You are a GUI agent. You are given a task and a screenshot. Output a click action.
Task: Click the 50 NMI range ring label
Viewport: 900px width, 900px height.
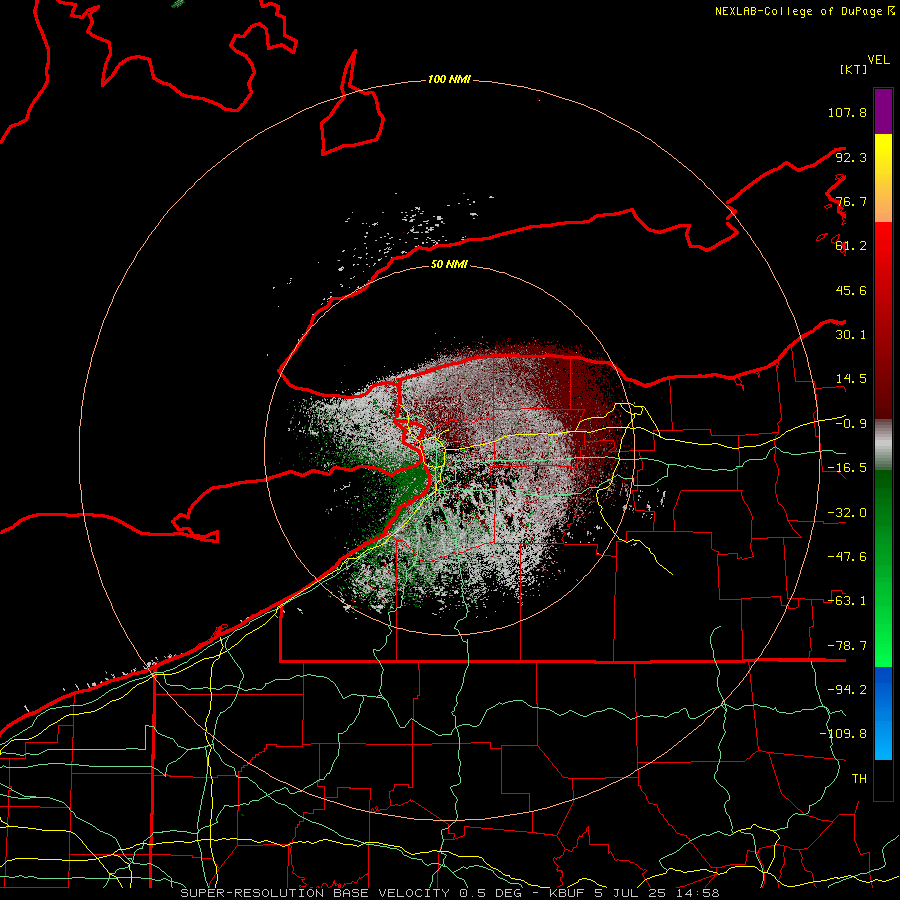[x=449, y=265]
